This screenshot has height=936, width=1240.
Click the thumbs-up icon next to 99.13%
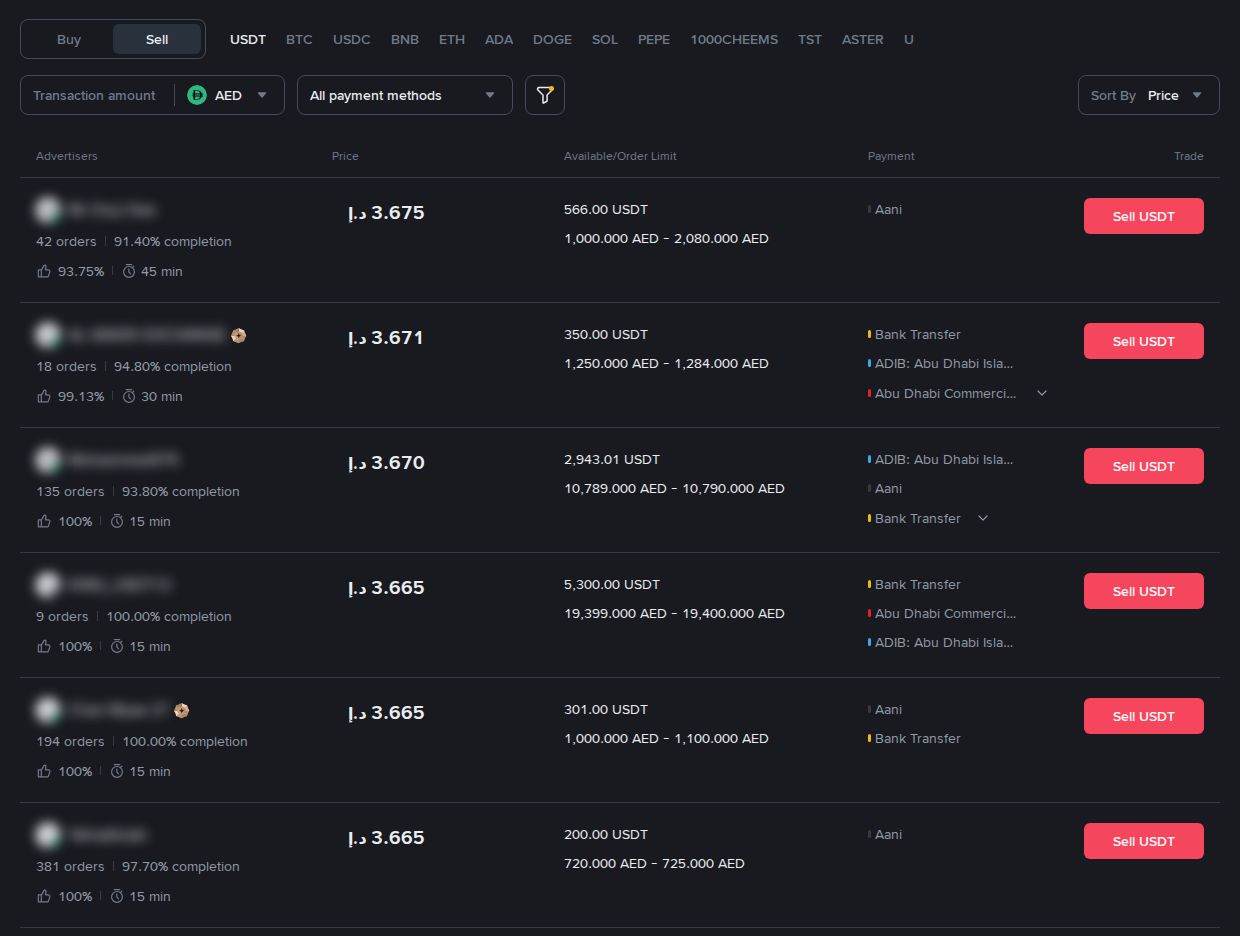click(x=44, y=396)
